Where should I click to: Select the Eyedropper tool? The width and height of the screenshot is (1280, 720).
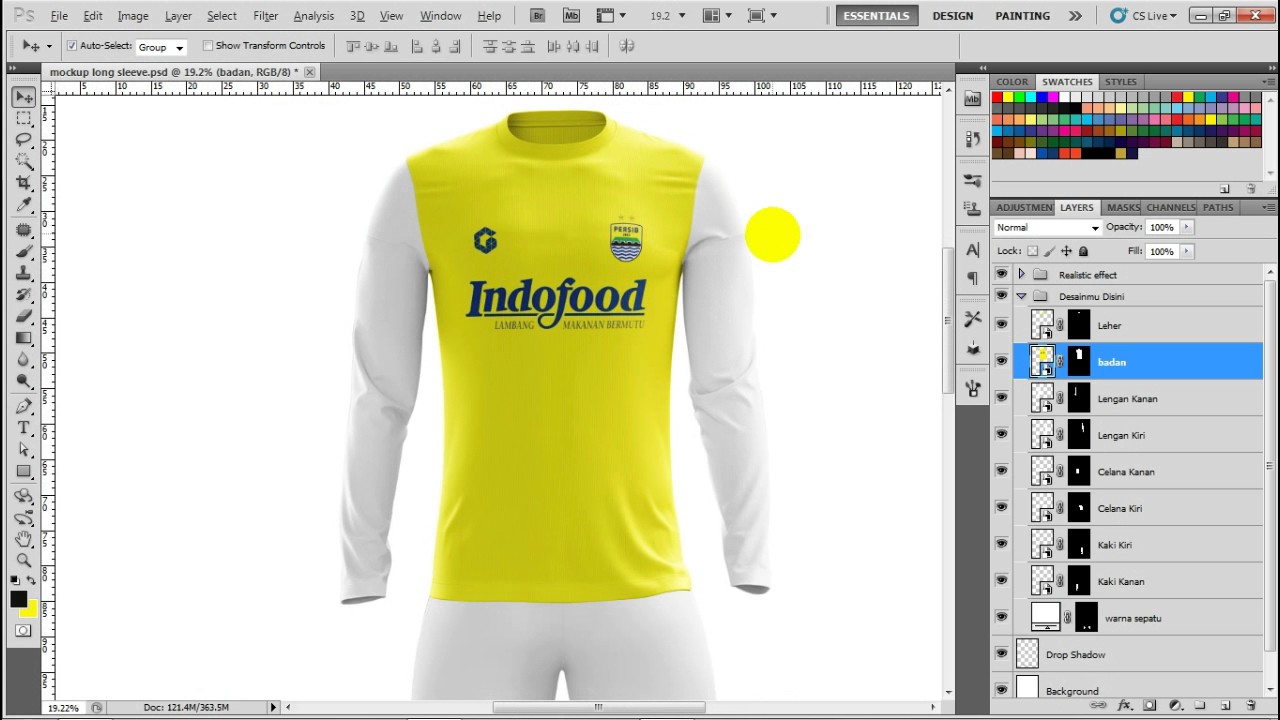tap(24, 205)
